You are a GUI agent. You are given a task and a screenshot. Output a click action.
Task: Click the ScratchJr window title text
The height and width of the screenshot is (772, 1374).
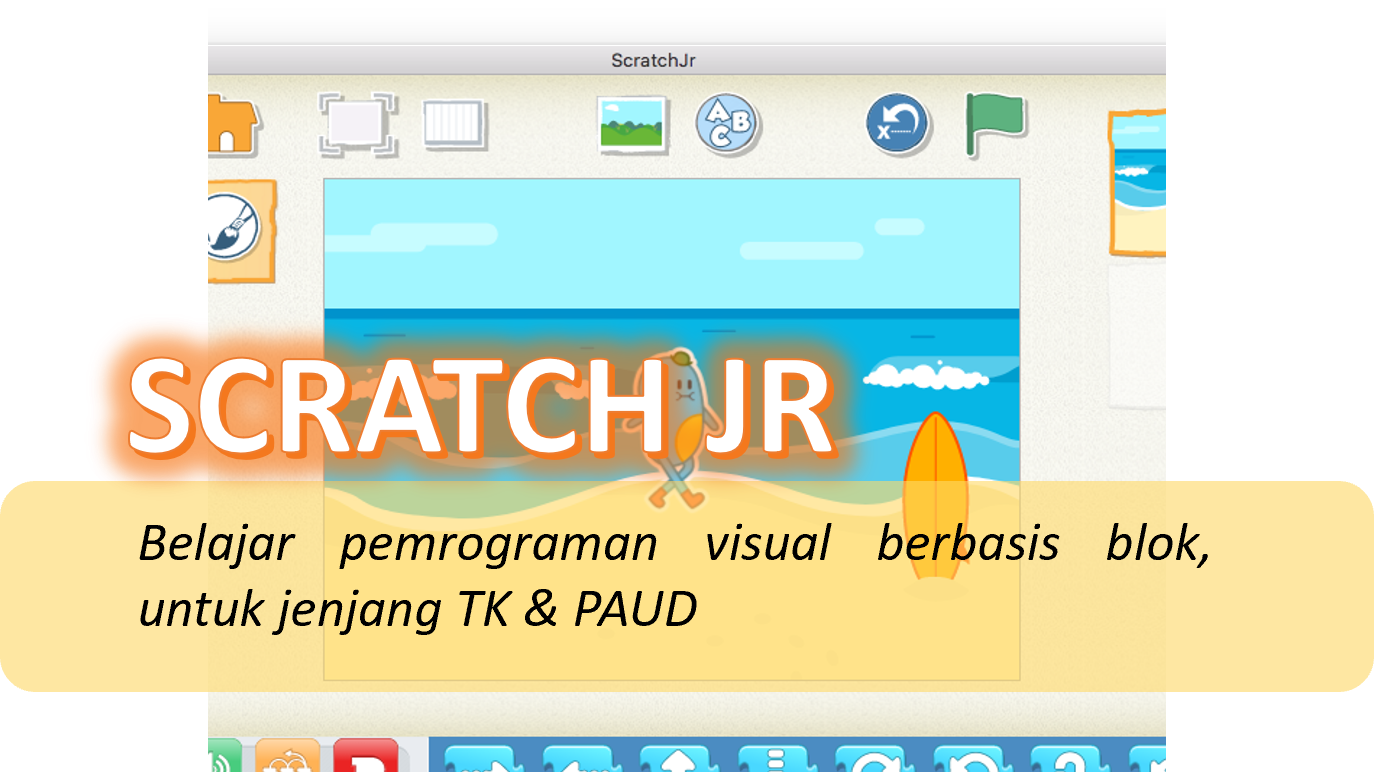[653, 61]
